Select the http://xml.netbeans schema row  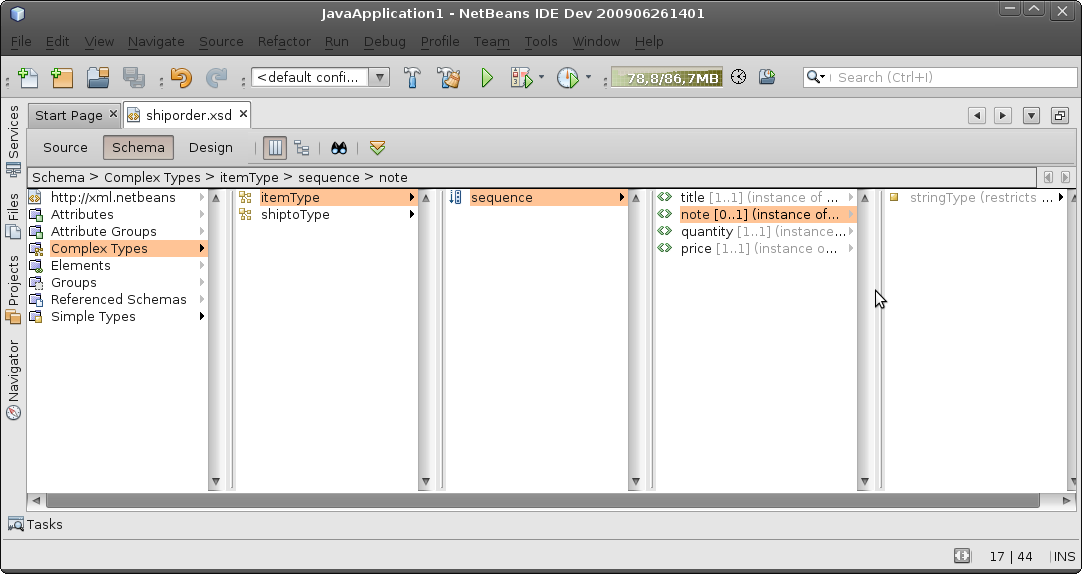pyautogui.click(x=117, y=197)
